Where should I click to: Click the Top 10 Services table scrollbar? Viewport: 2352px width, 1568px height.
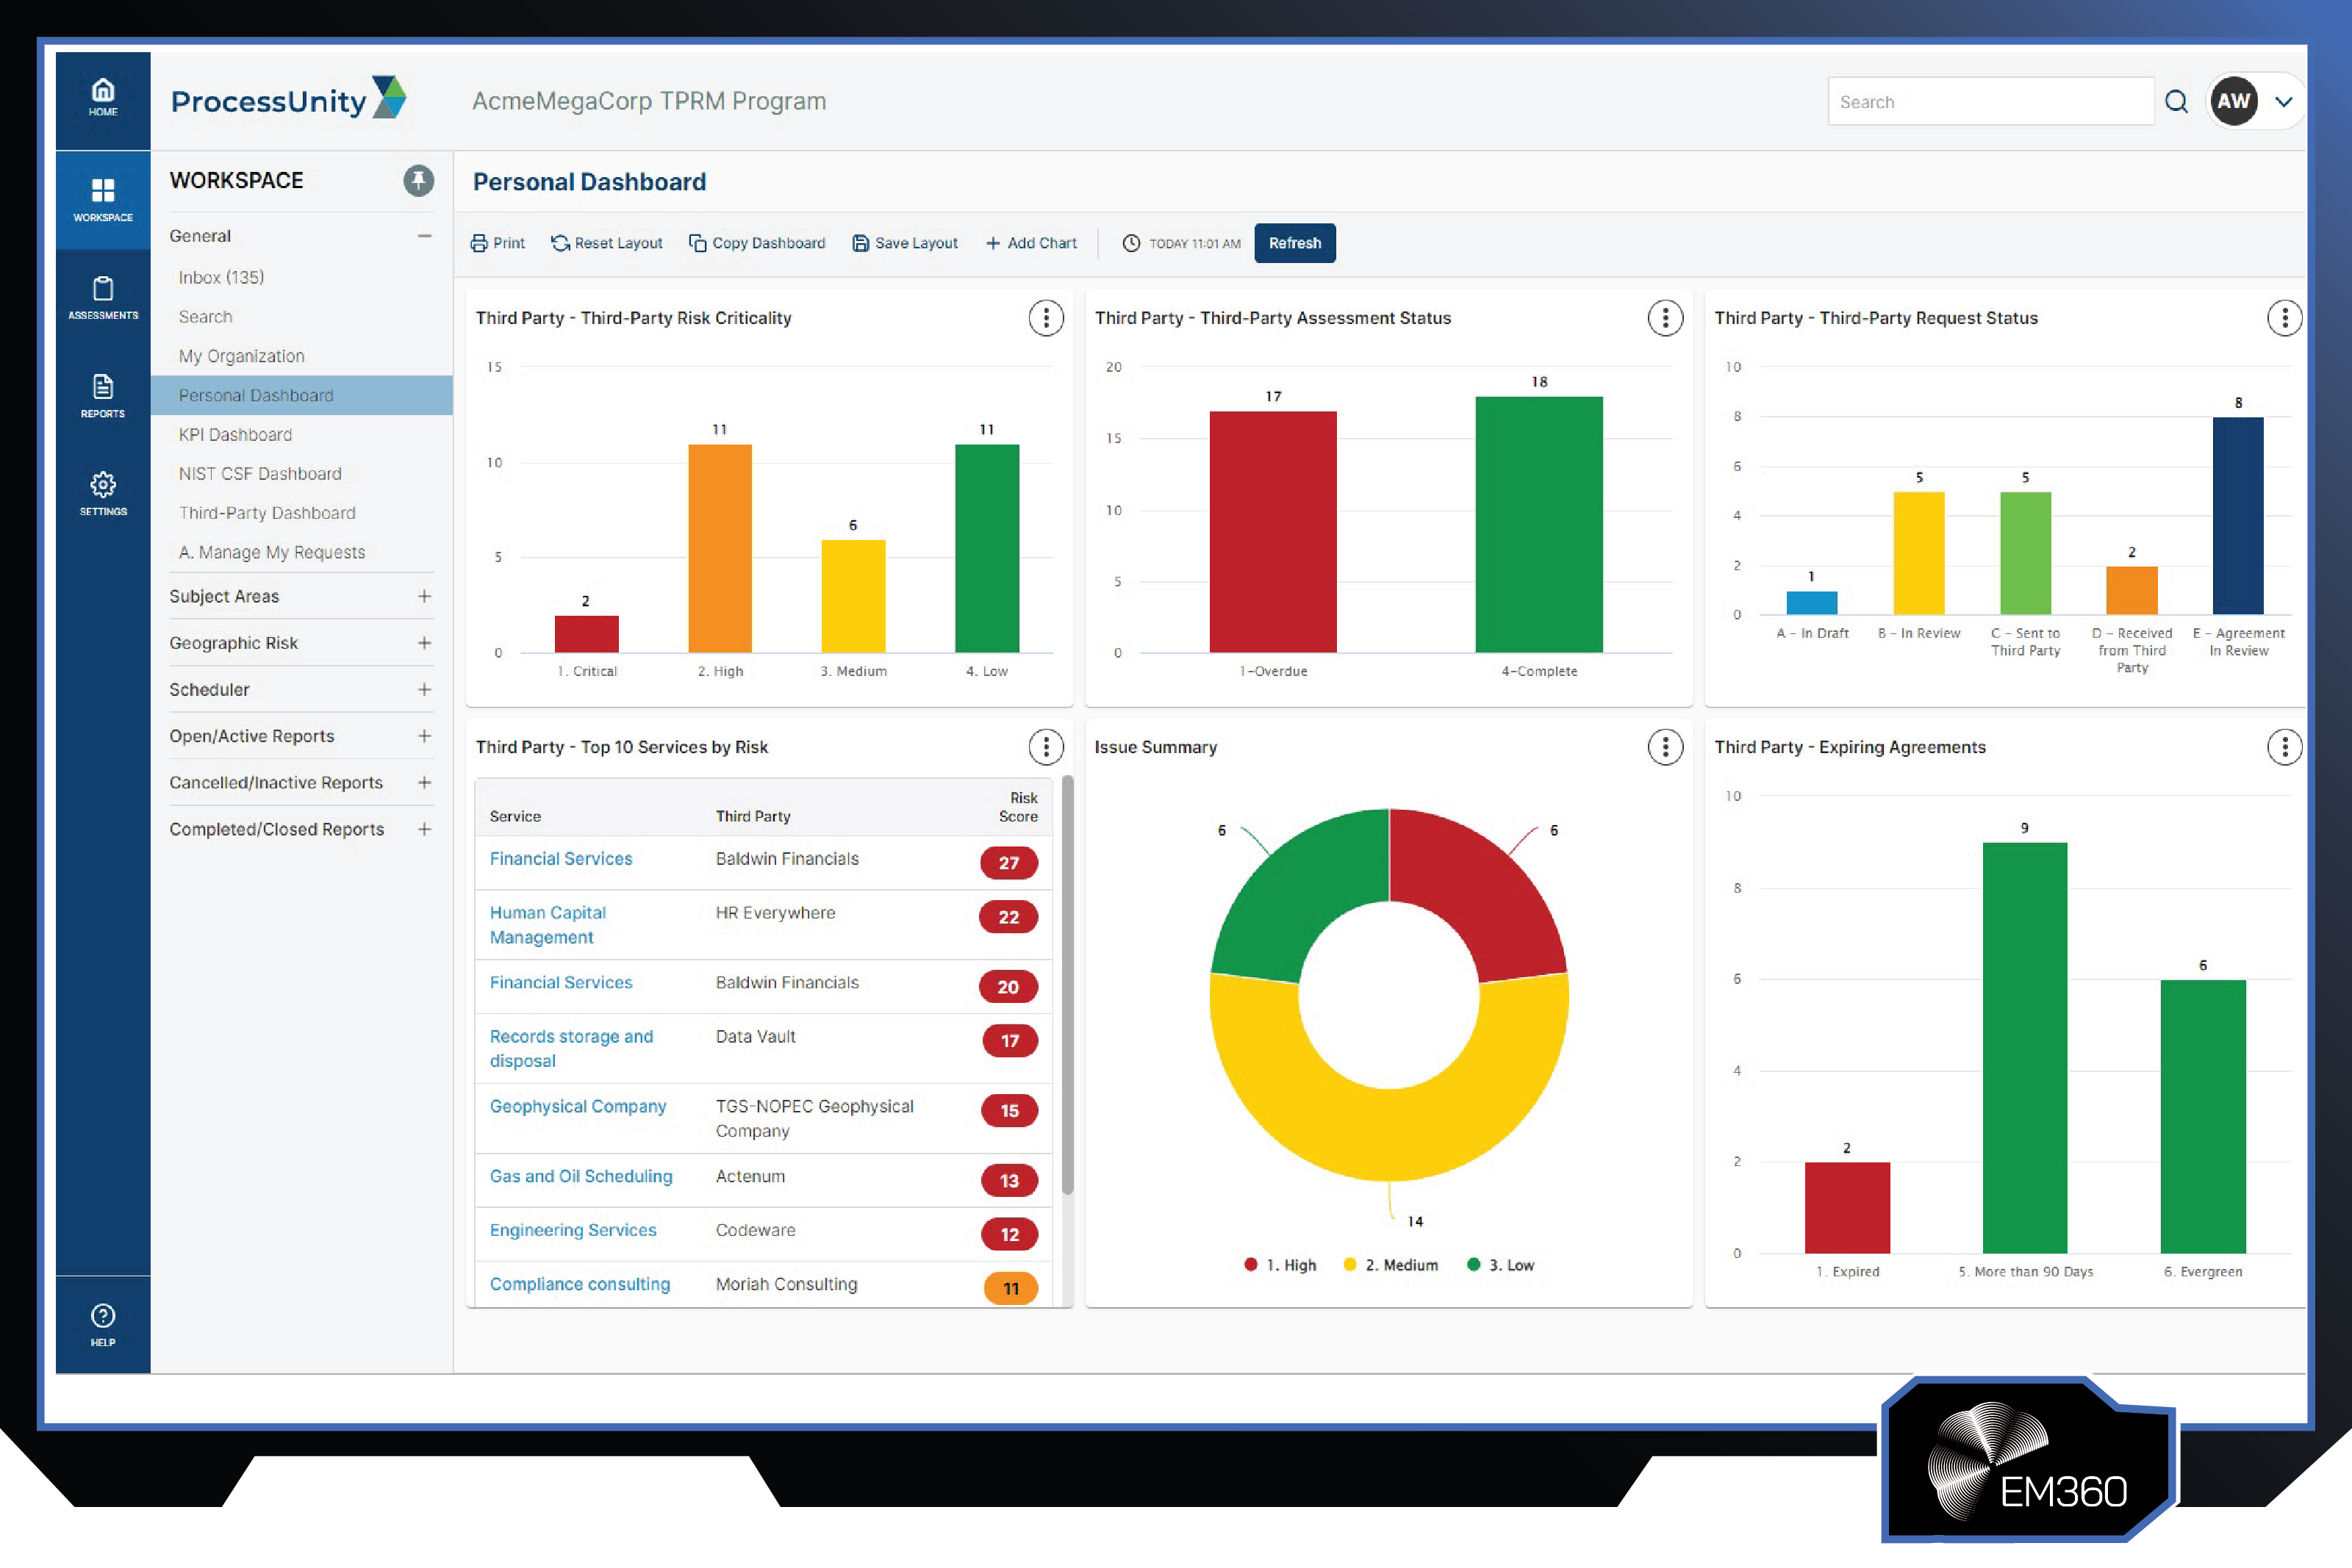point(1068,985)
